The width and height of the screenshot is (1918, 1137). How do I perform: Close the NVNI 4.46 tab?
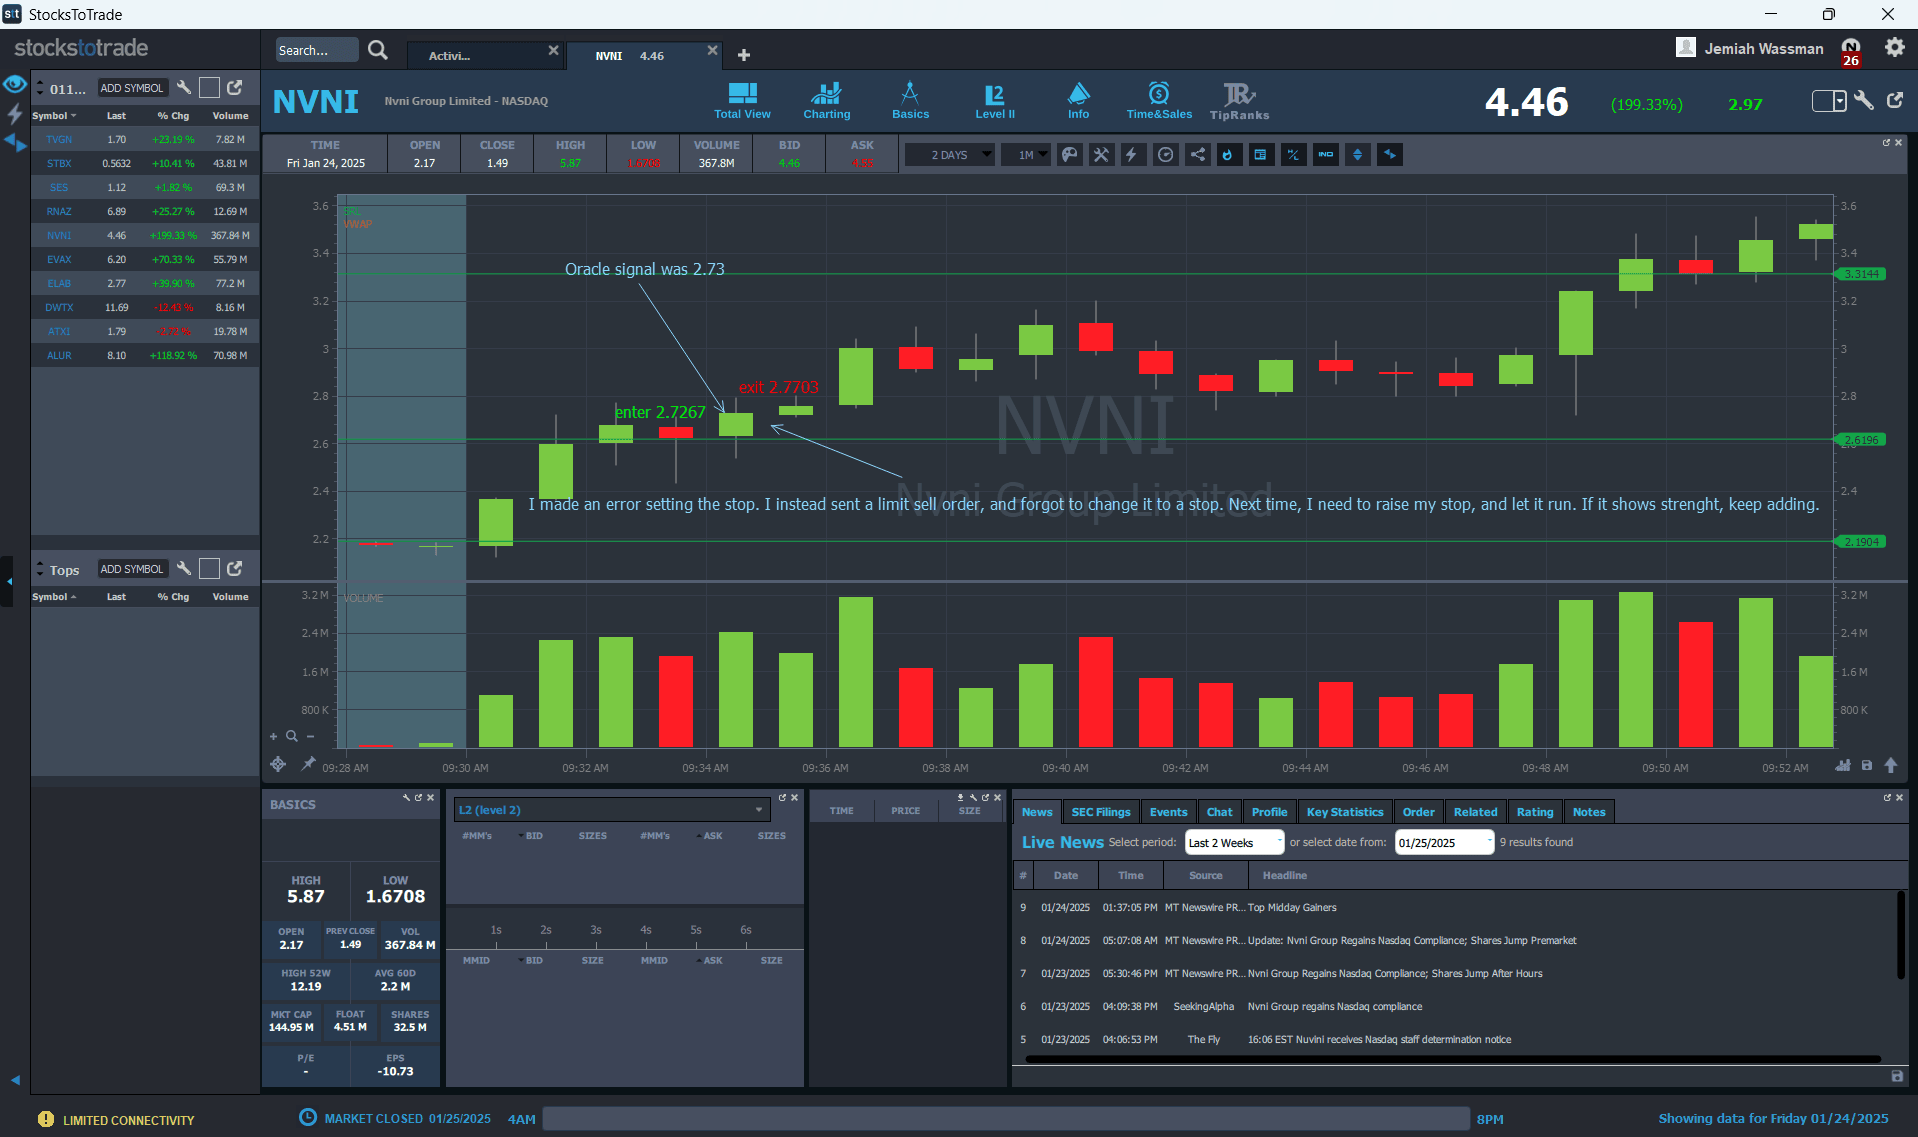click(713, 50)
